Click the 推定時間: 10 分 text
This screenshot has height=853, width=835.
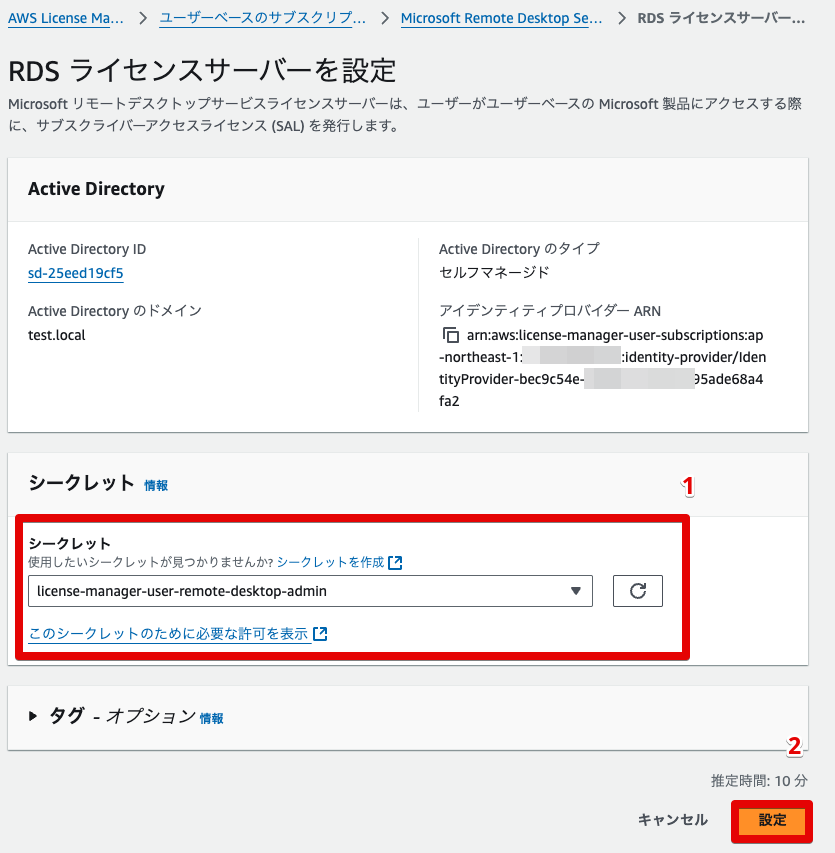point(759,781)
